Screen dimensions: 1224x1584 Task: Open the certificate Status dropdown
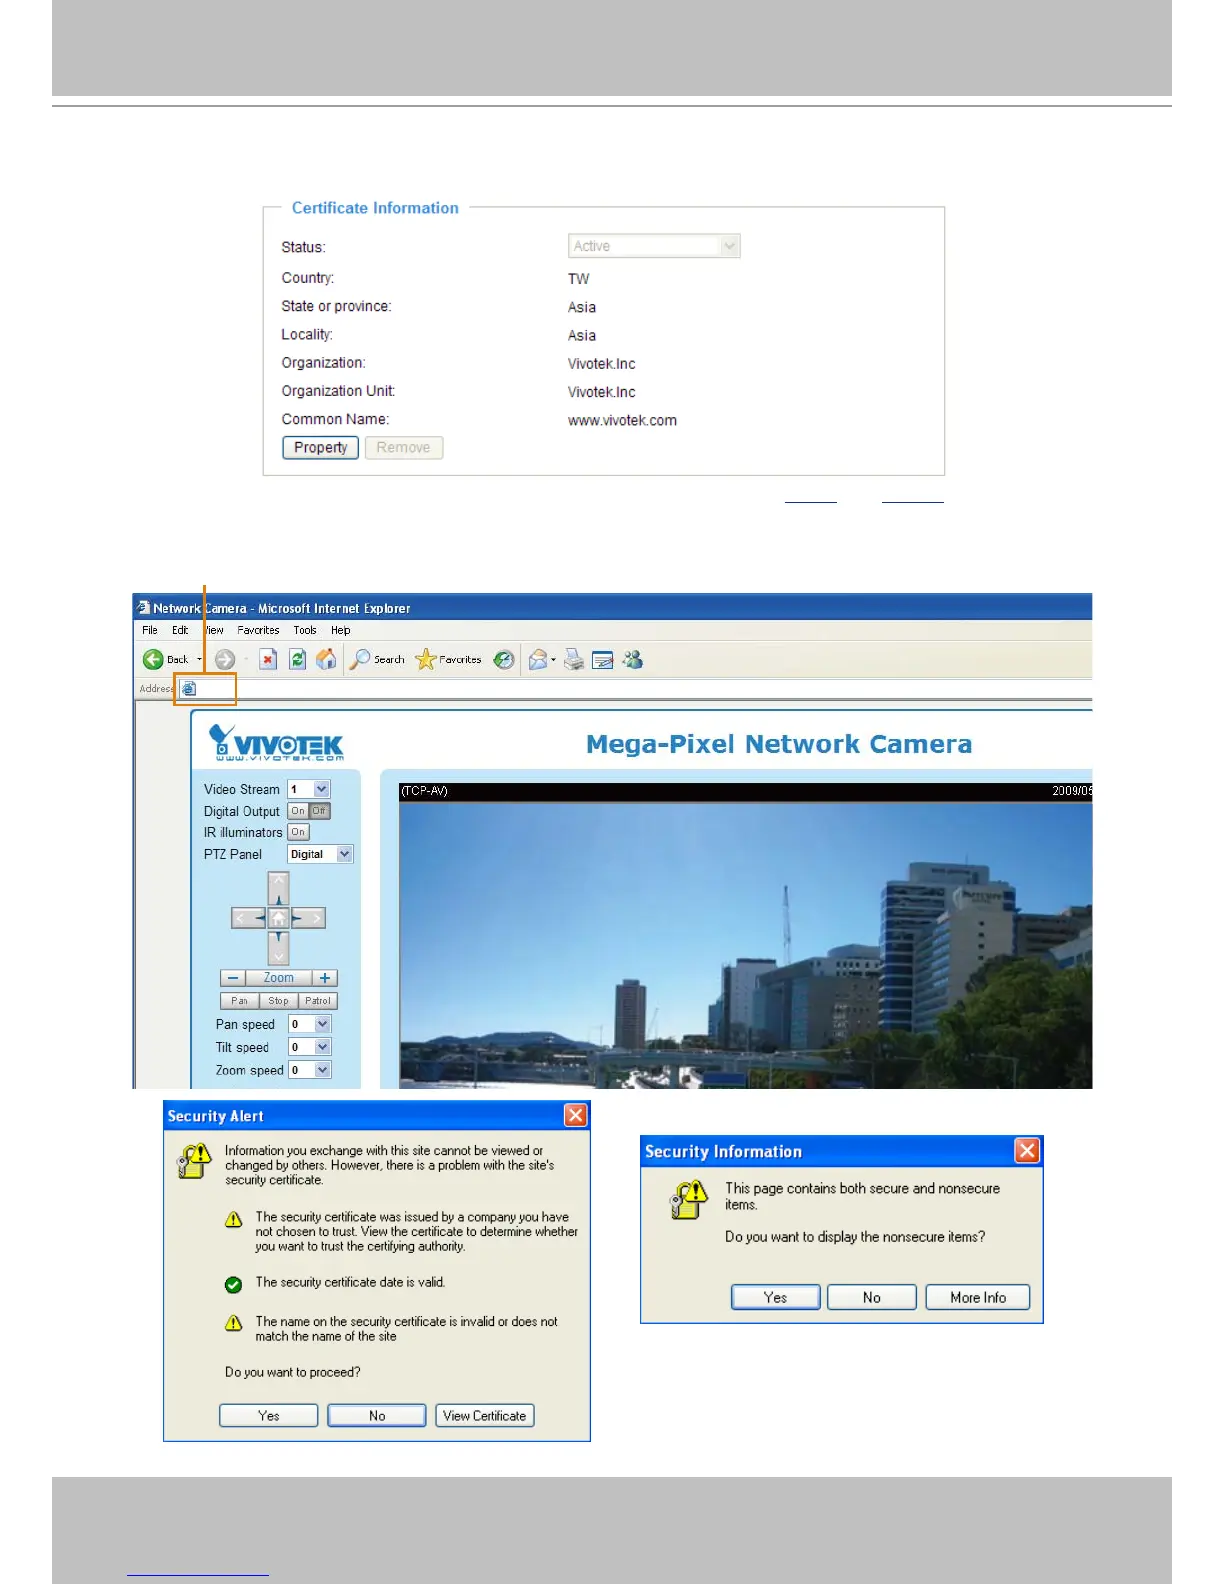click(654, 246)
